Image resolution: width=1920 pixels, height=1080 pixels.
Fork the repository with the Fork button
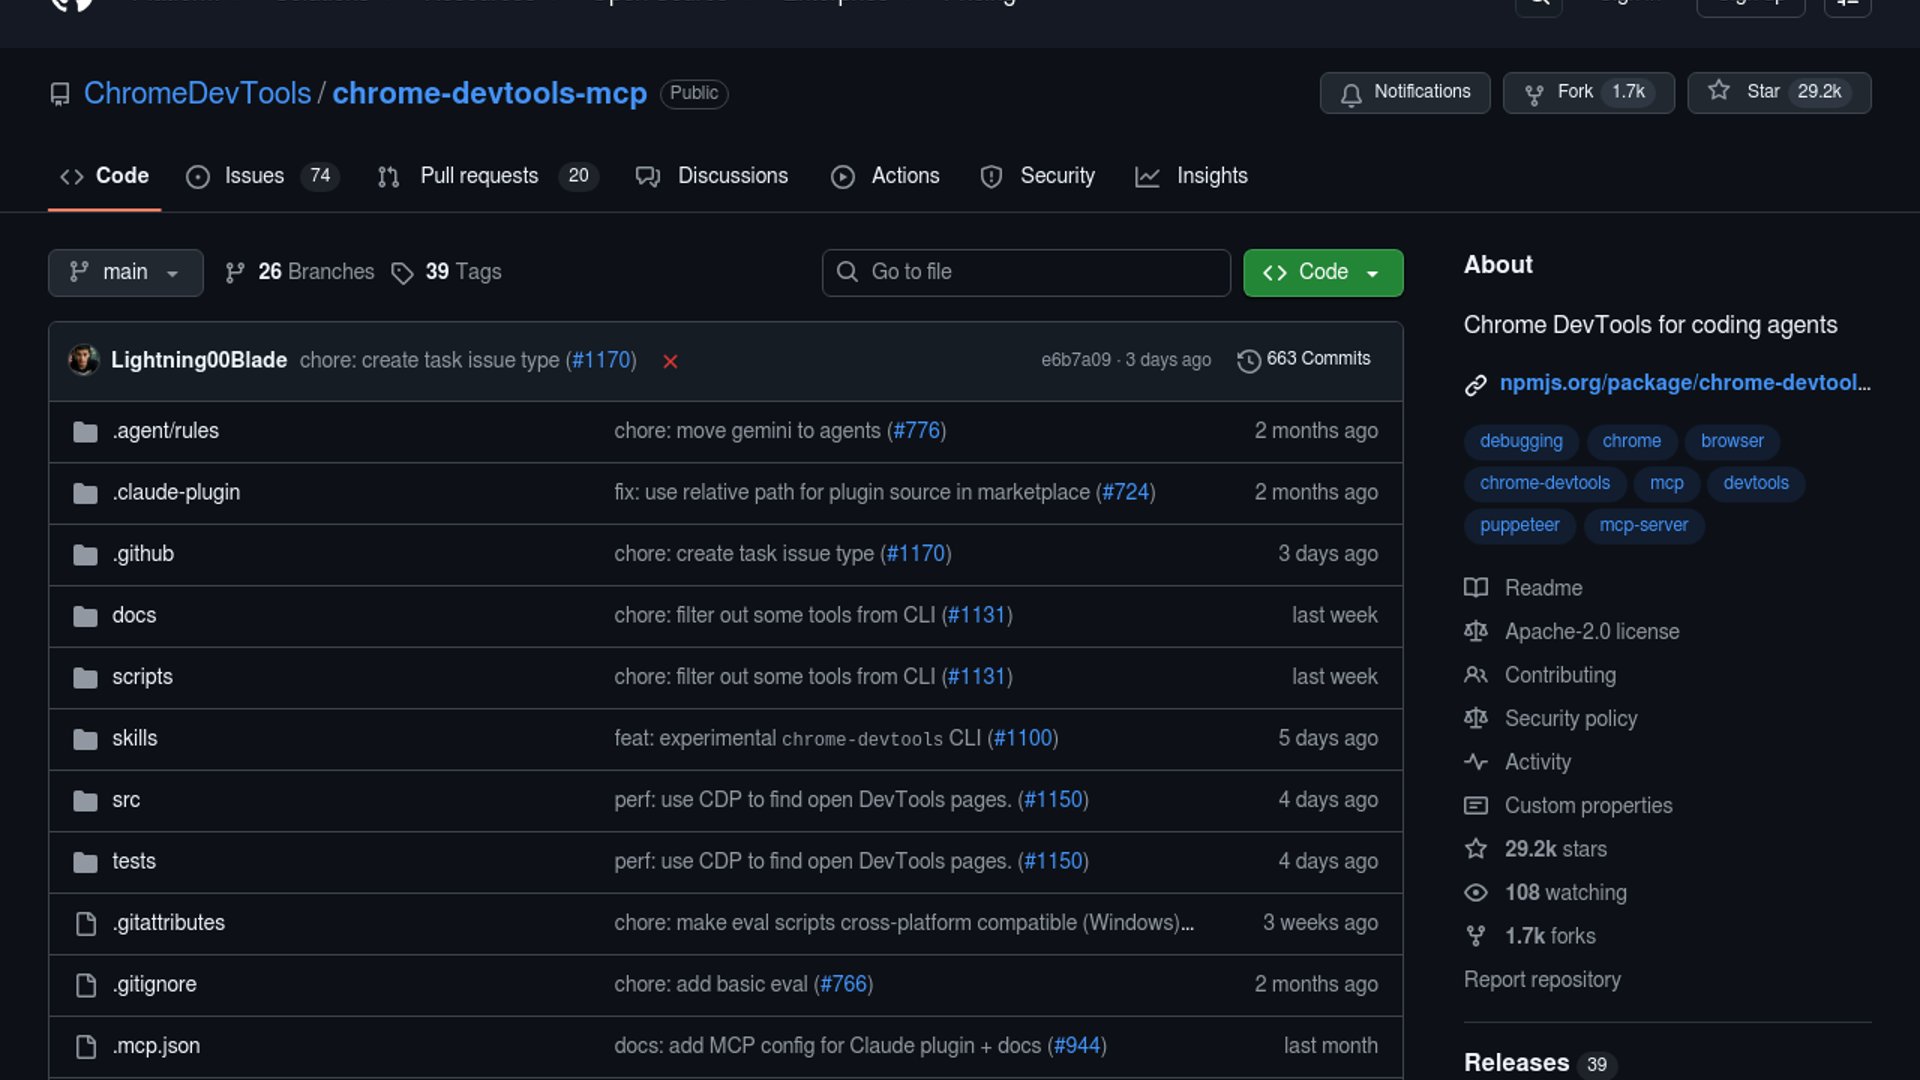point(1587,92)
